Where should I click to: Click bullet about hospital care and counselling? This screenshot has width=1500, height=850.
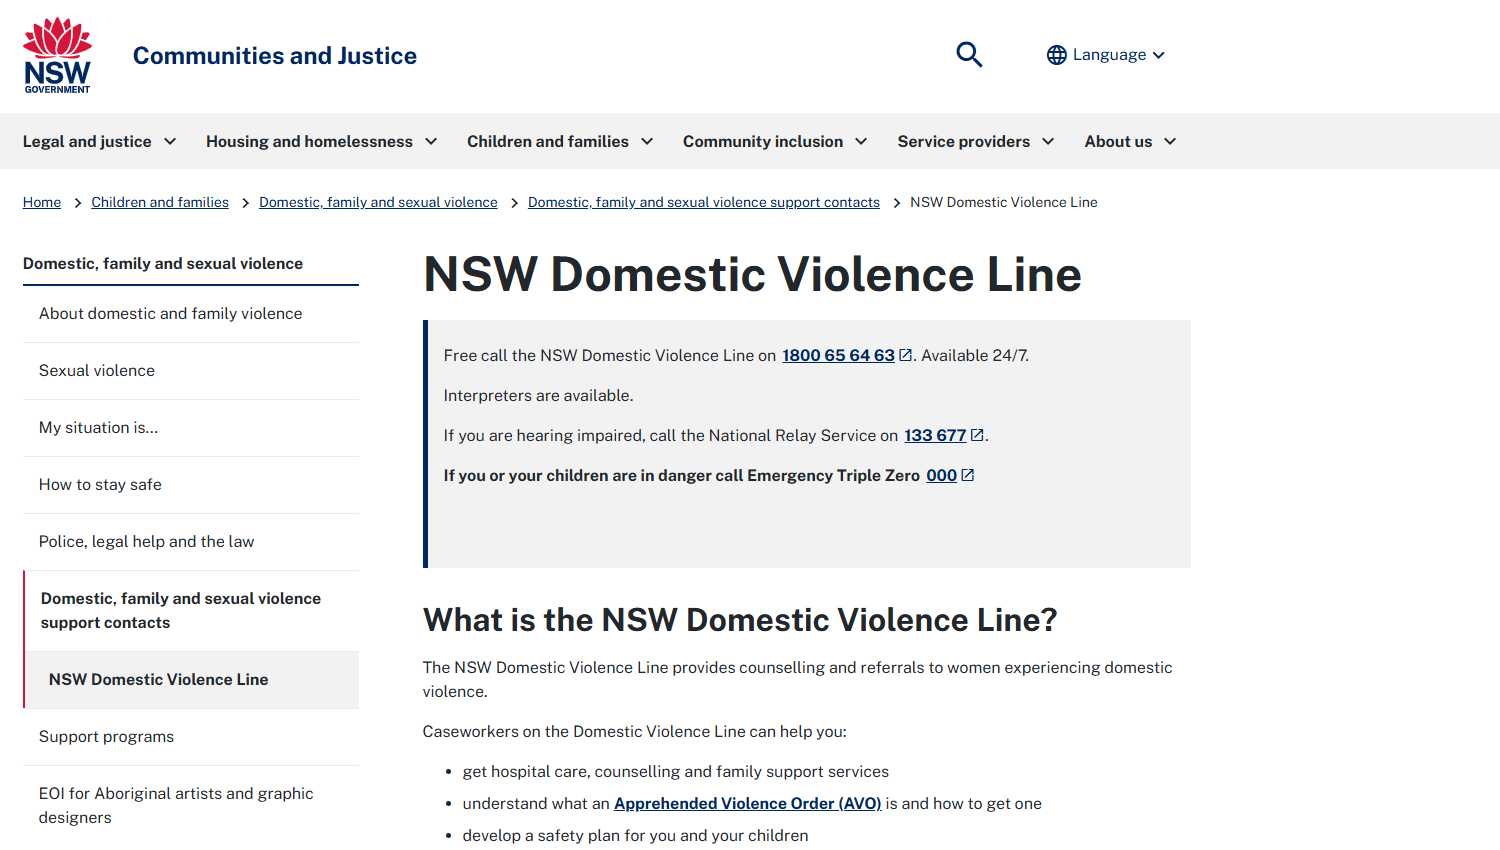[675, 771]
